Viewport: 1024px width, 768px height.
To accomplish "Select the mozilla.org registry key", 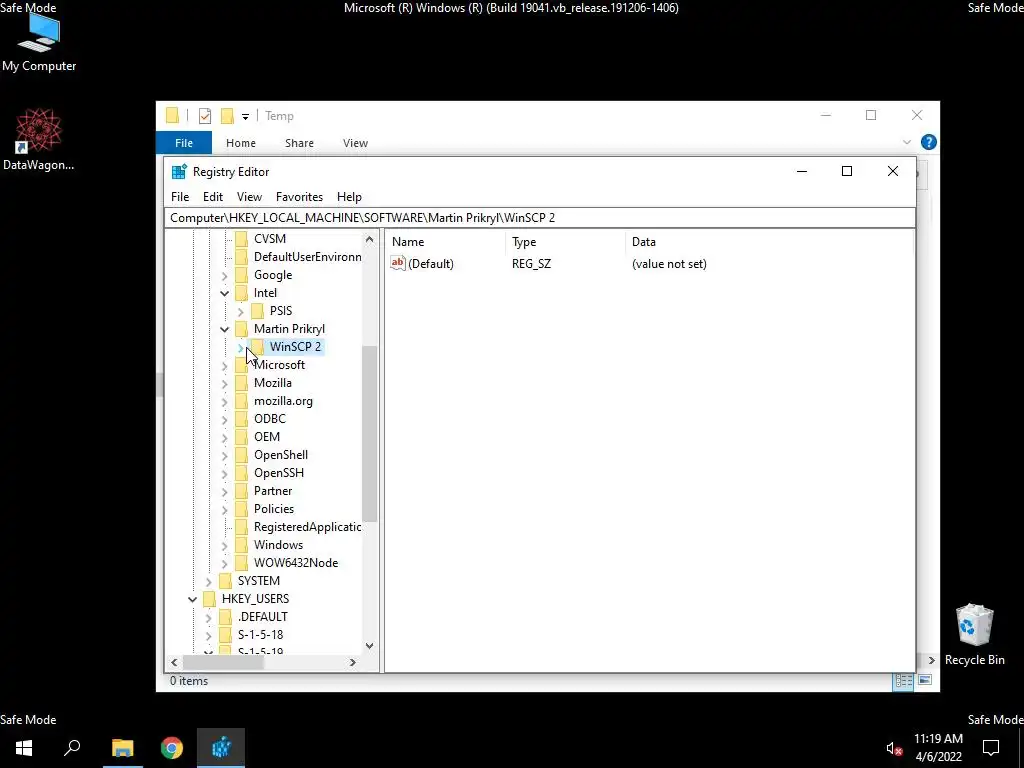I will (x=283, y=401).
